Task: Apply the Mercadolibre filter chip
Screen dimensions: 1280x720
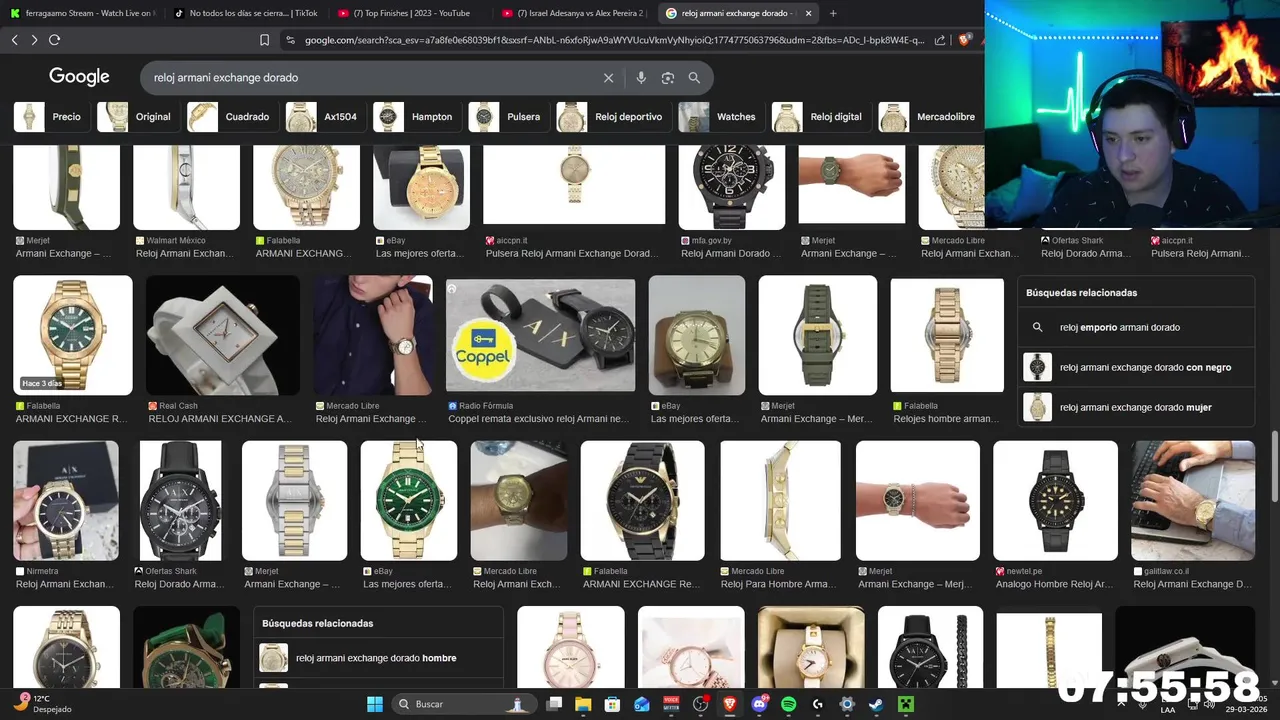Action: [931, 117]
